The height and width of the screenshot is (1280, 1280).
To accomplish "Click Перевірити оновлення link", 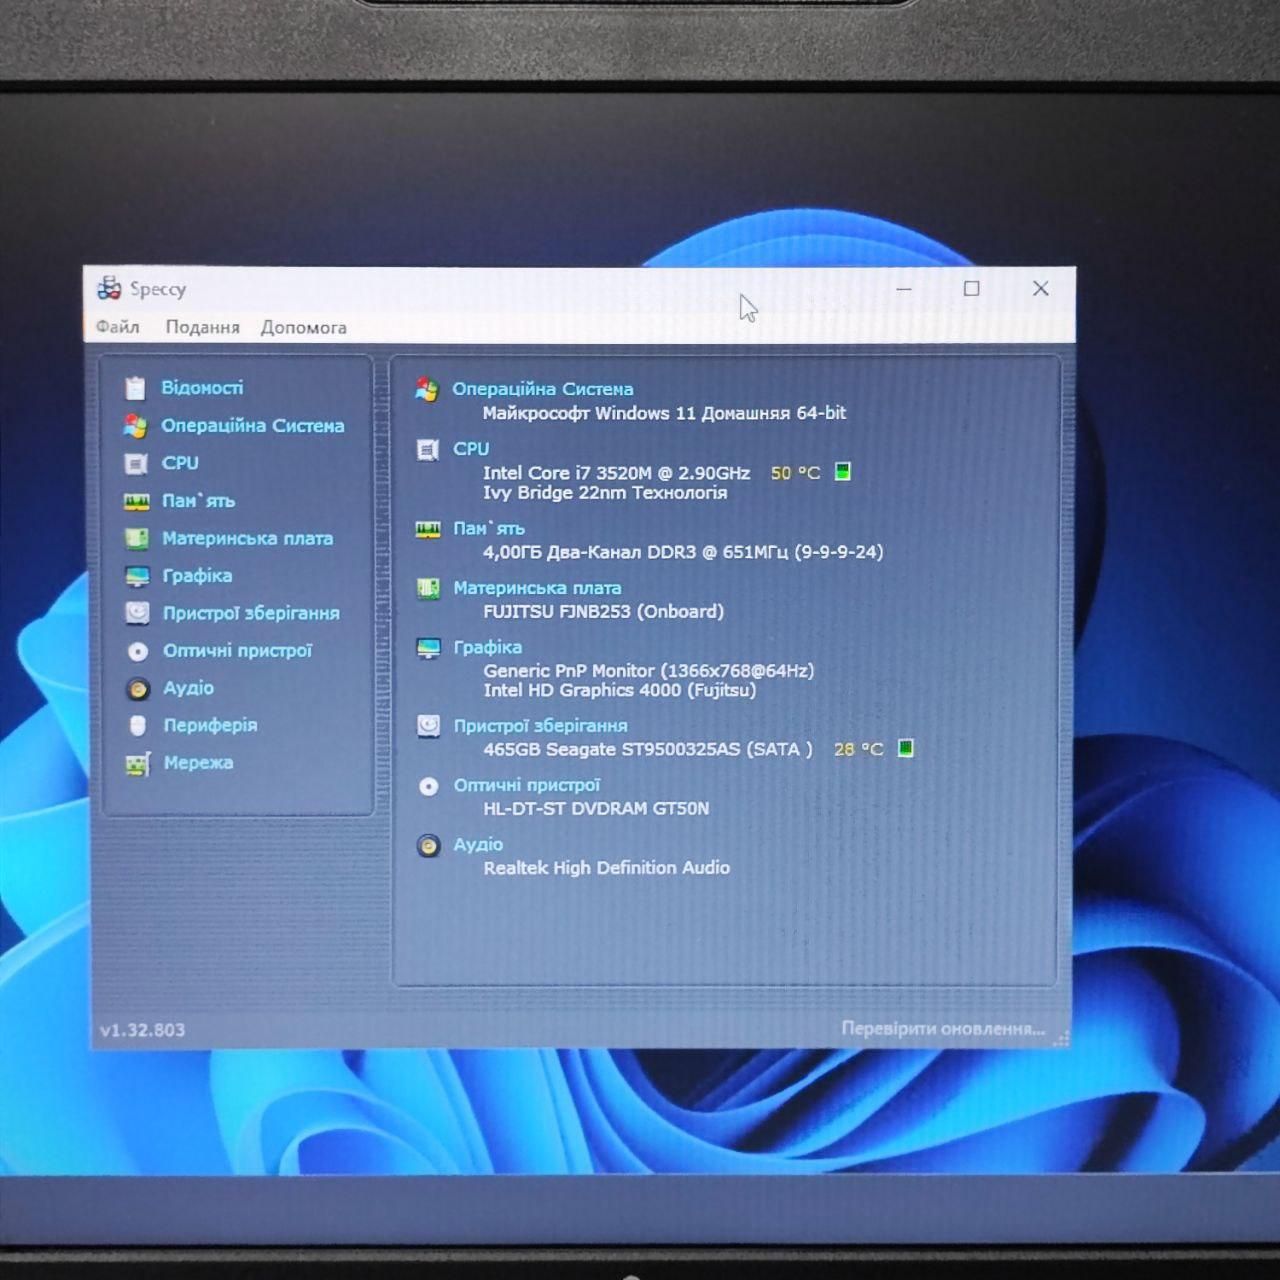I will click(x=943, y=1028).
